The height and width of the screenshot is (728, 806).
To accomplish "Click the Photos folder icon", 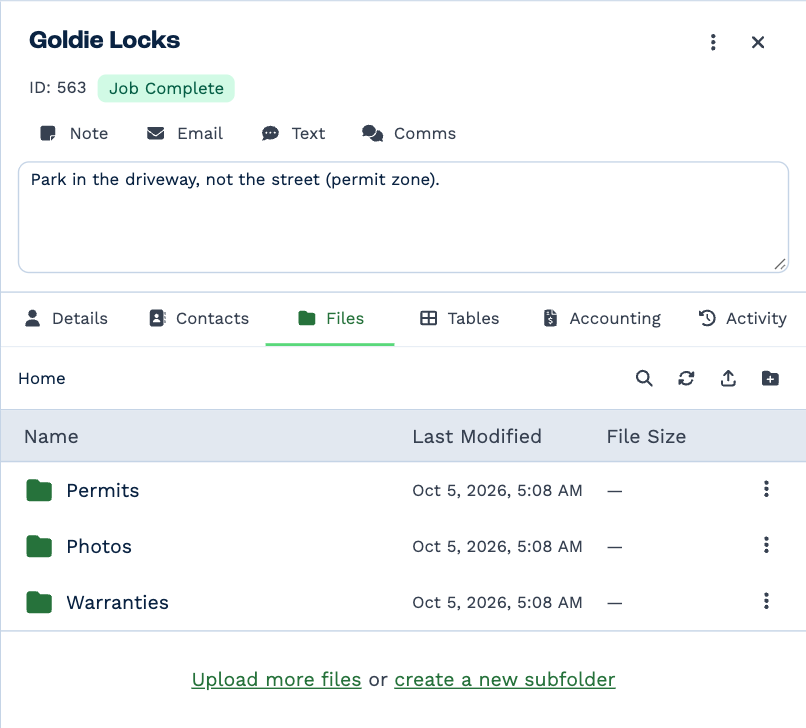I will [x=39, y=547].
